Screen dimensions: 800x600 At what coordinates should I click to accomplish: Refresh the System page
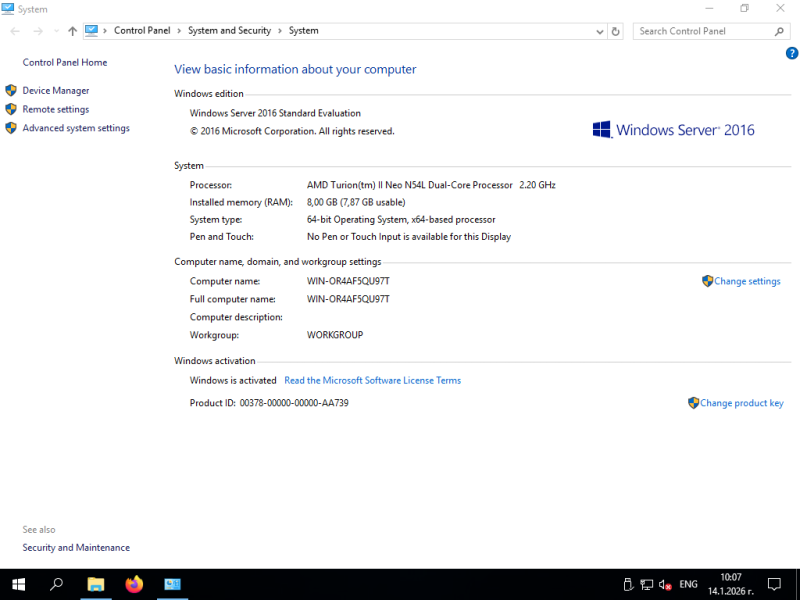point(615,31)
